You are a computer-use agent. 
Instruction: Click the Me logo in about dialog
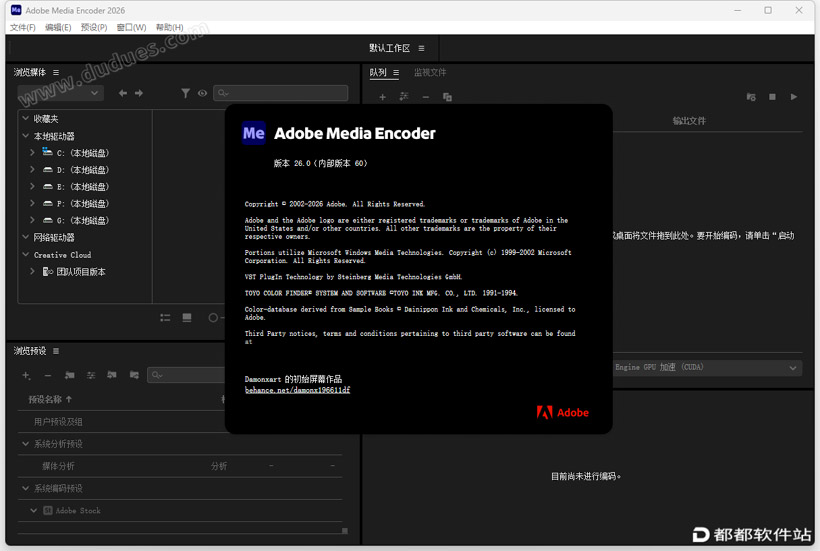coord(254,133)
